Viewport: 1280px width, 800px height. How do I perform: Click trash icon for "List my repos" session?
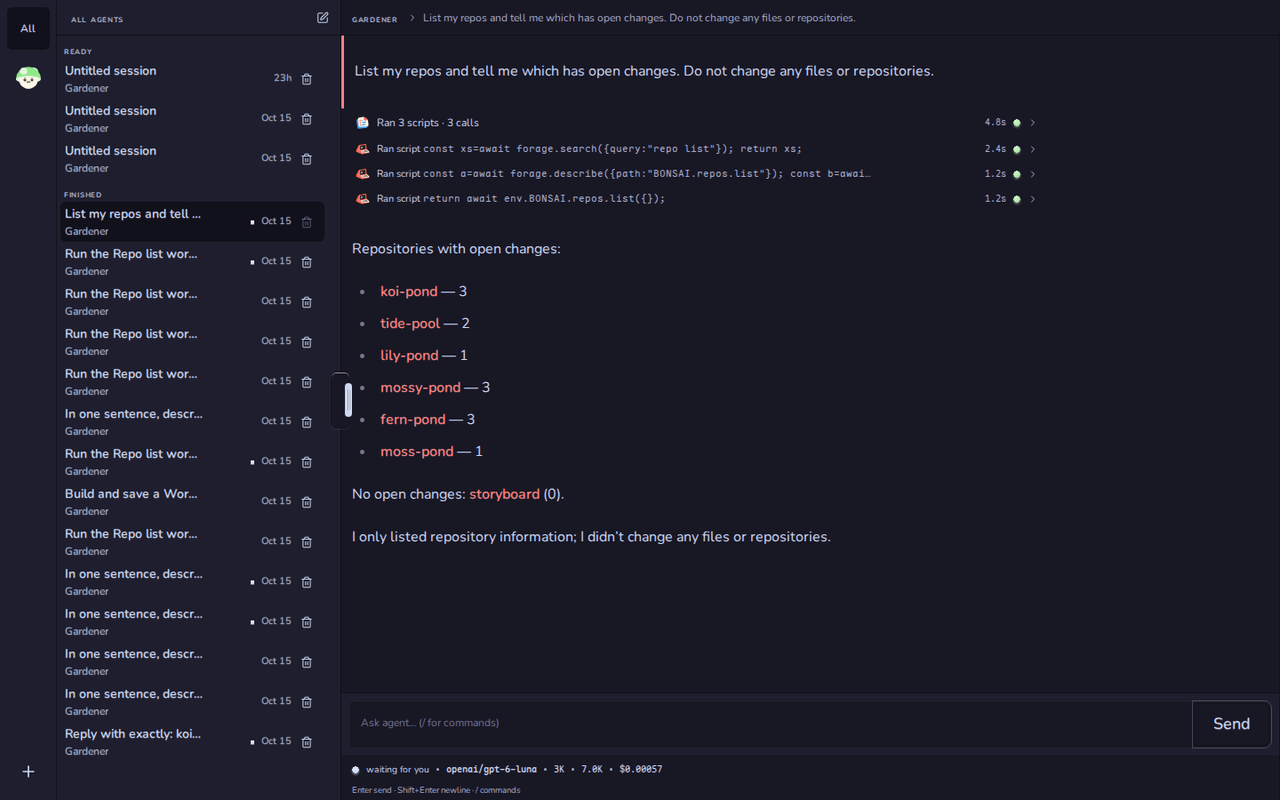pyautogui.click(x=307, y=222)
